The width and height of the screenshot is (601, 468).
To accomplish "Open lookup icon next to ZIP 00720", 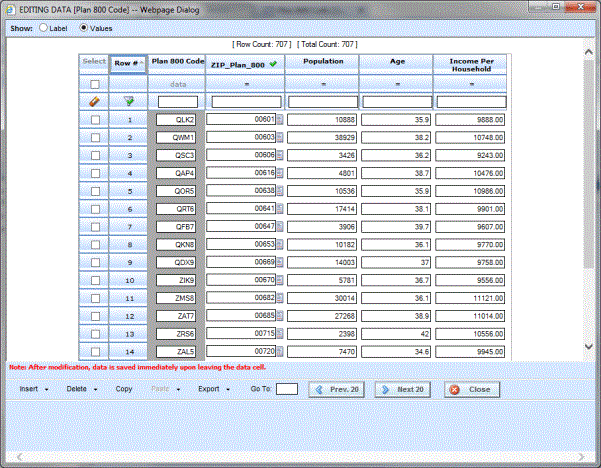I will pos(280,351).
